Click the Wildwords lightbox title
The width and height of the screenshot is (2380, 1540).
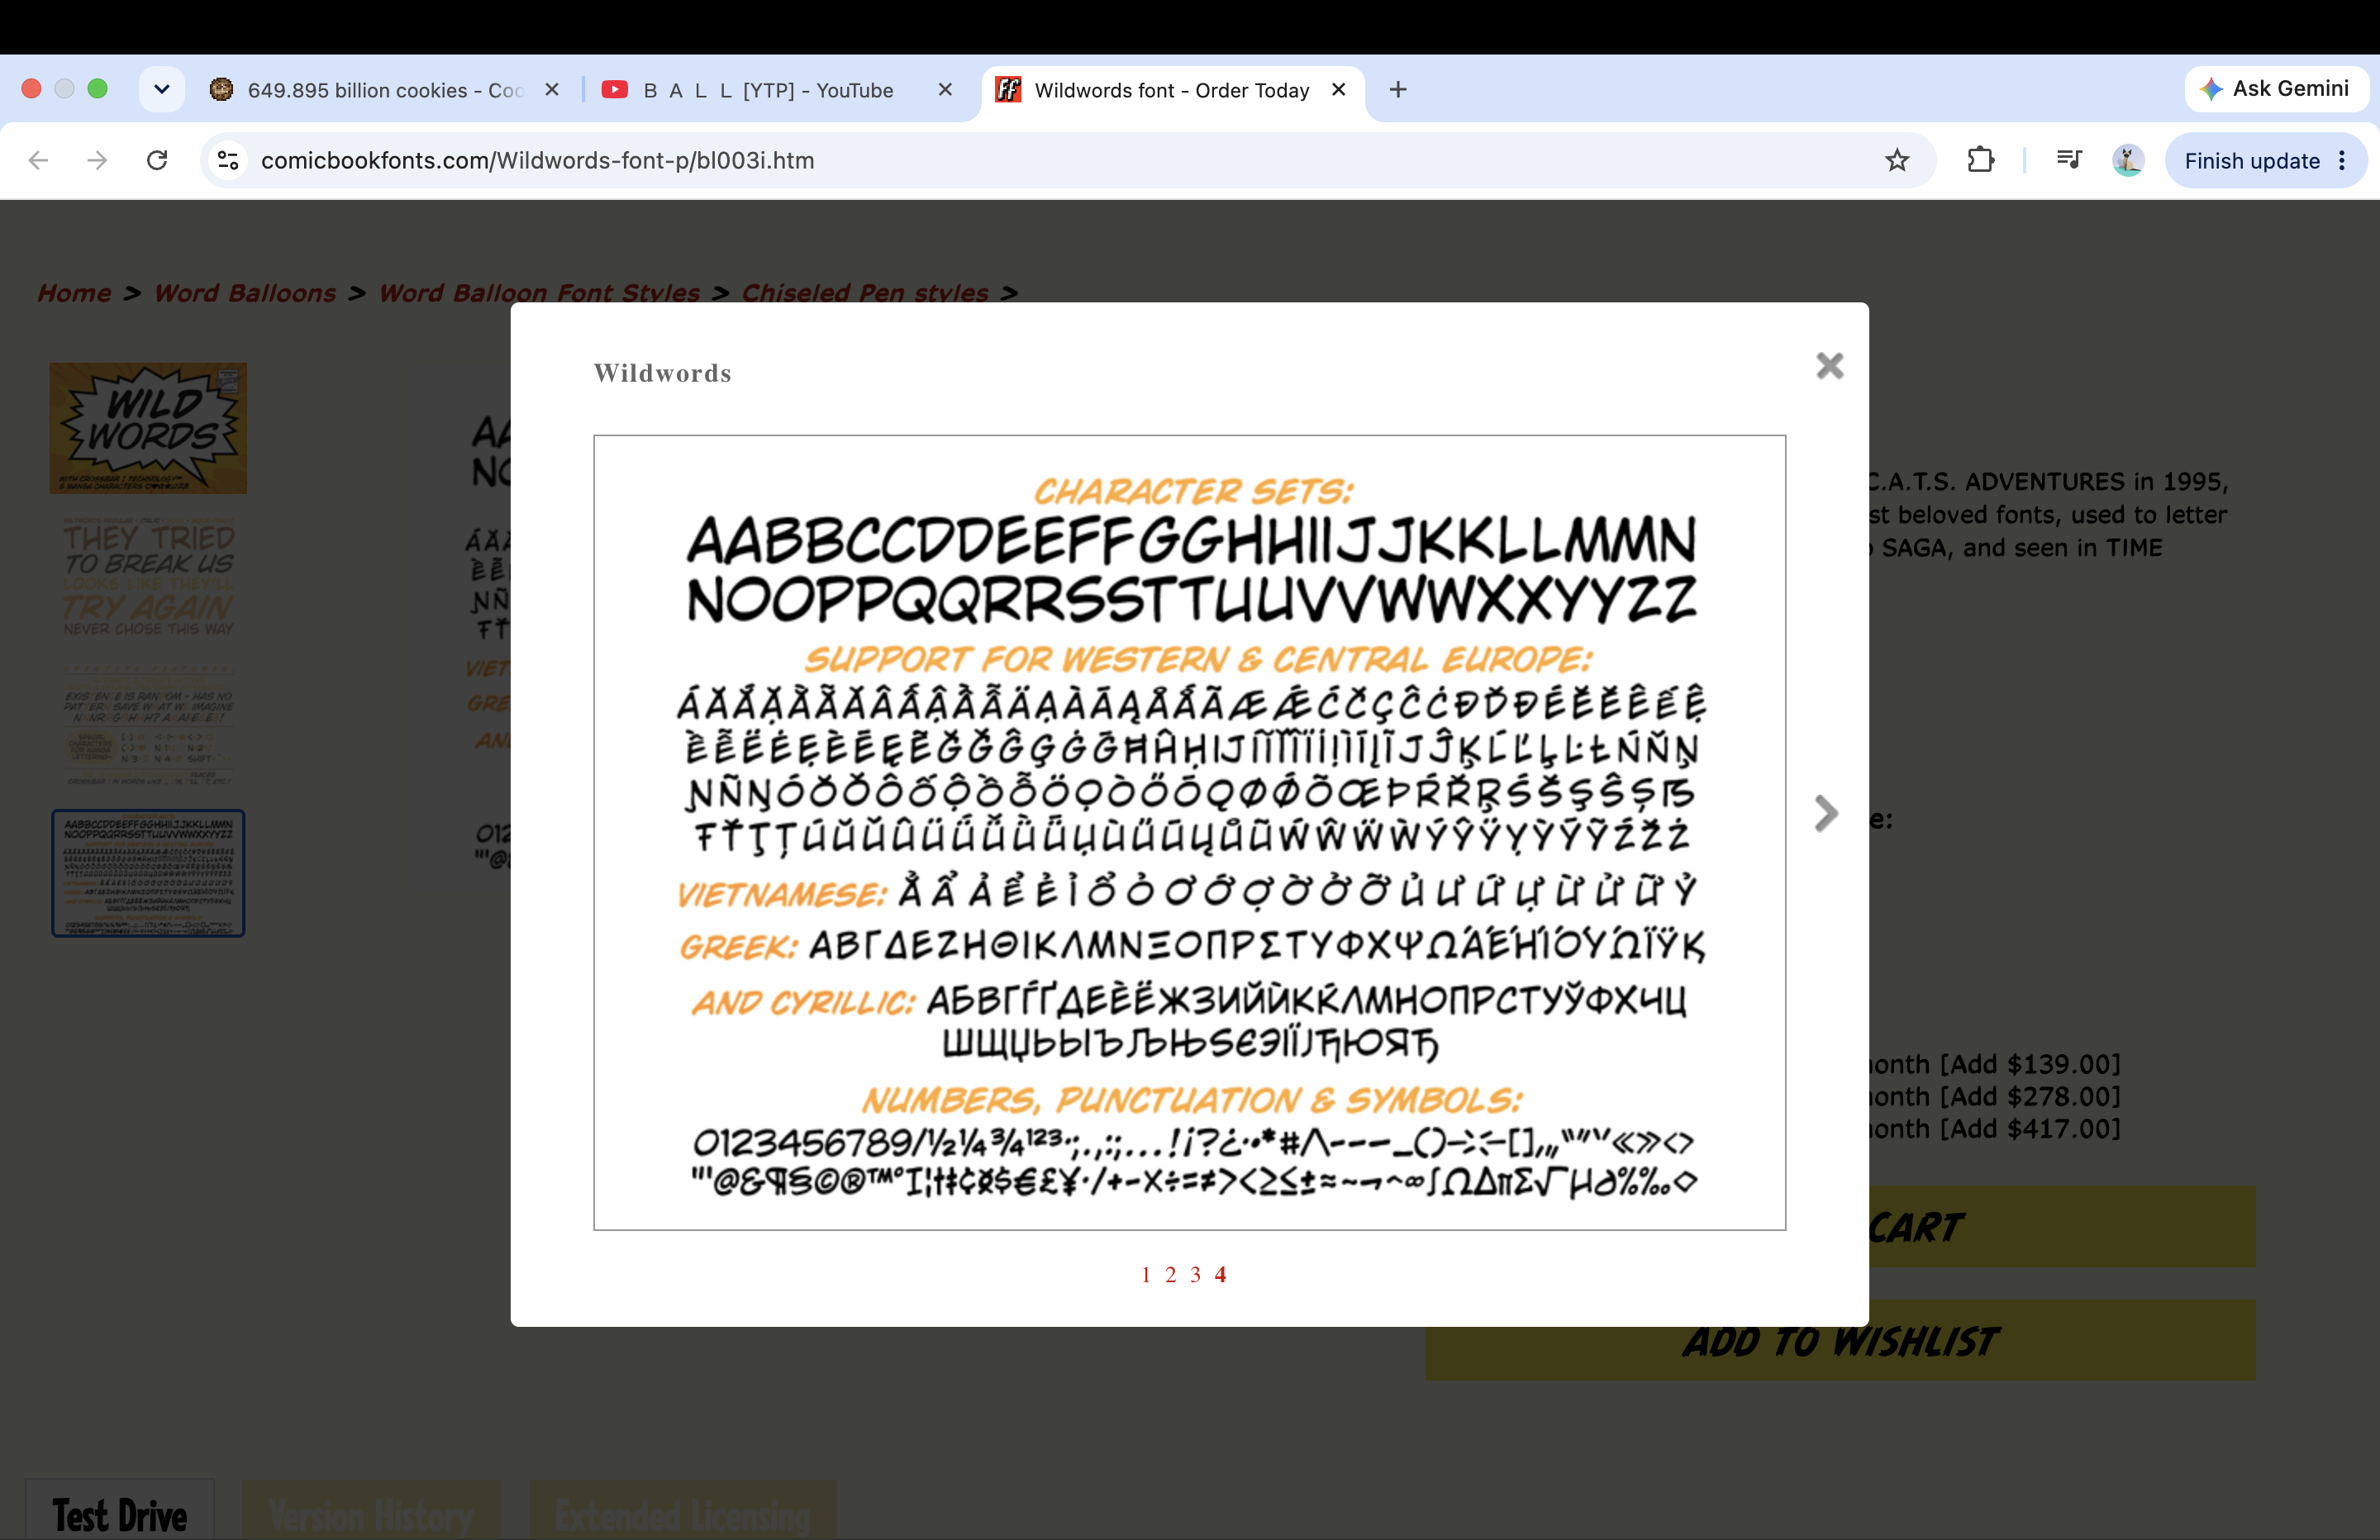662,373
